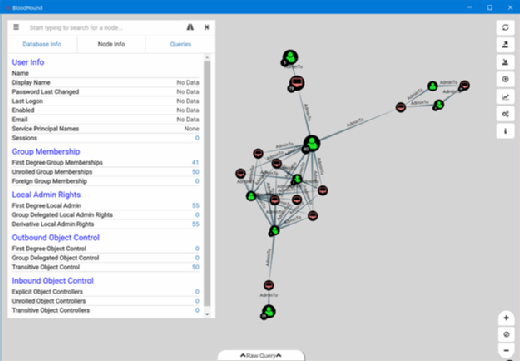The height and width of the screenshot is (361, 520).
Task: Click Group Delegated Object Control value
Action: pos(197,258)
